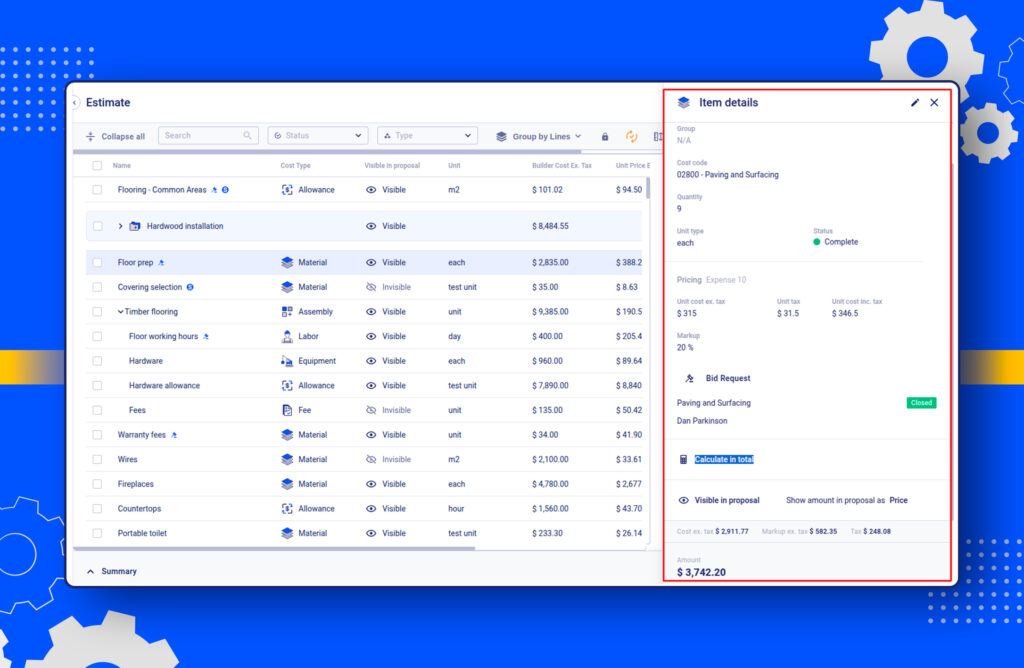Click the folder icon beside Hardwood installation

(135, 226)
